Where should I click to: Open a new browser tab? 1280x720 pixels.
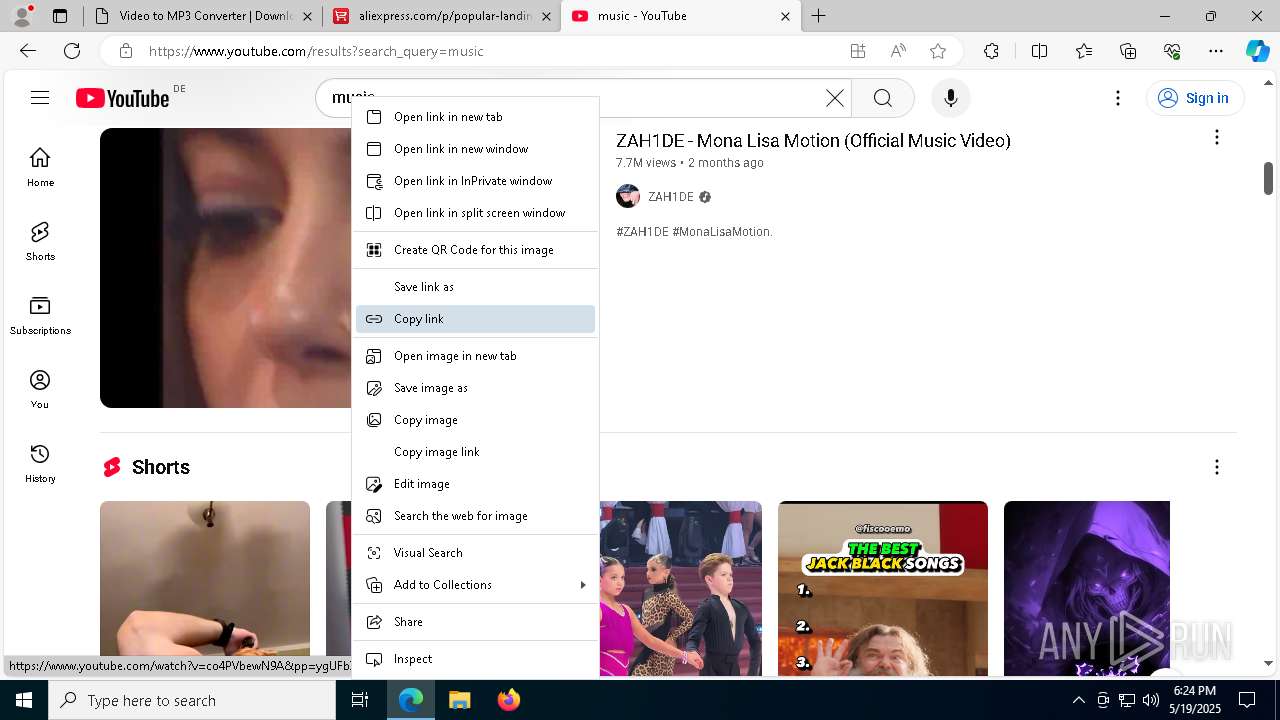(x=819, y=16)
